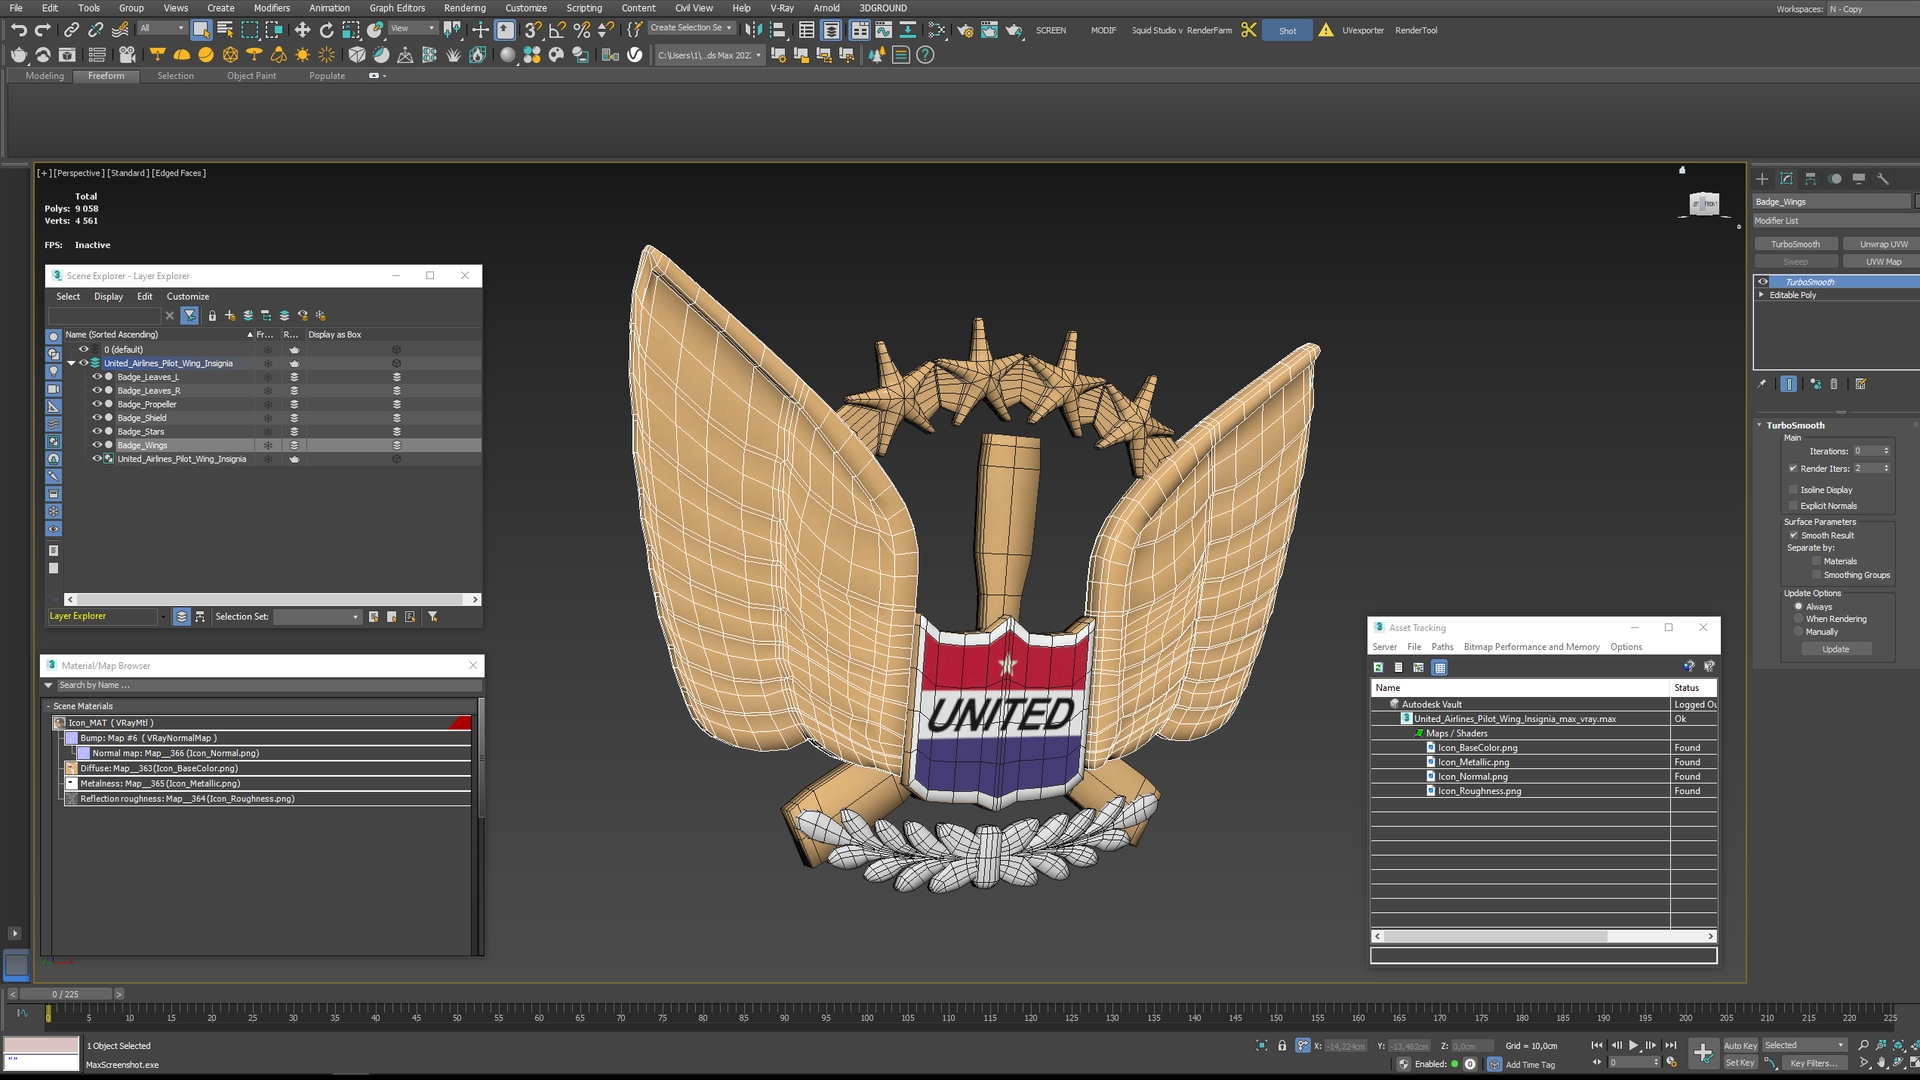This screenshot has width=1920, height=1080.
Task: Click the Update button in TurboSmooth
Action: [1836, 649]
